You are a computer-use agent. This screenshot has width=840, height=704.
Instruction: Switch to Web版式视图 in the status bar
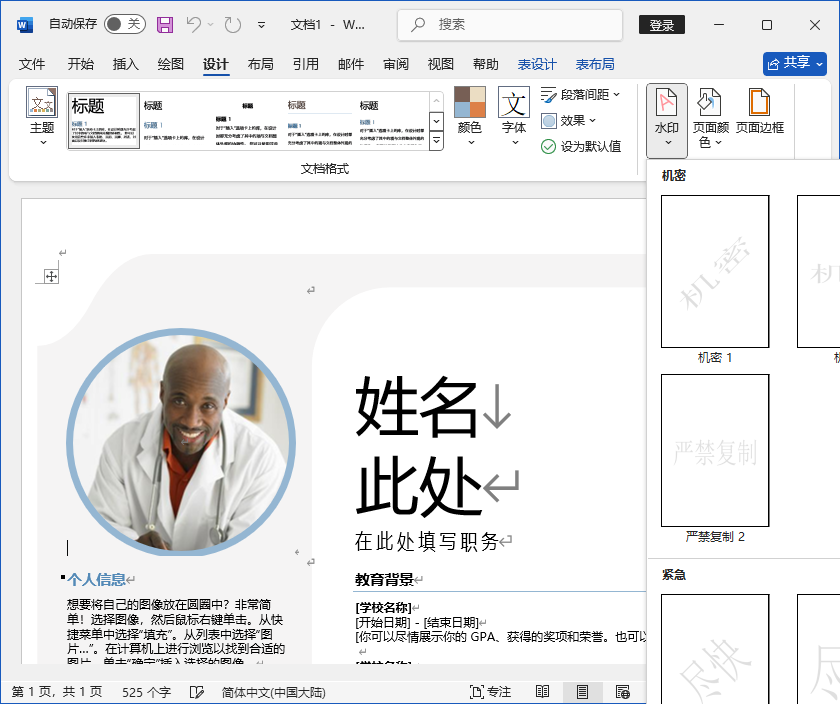[623, 691]
